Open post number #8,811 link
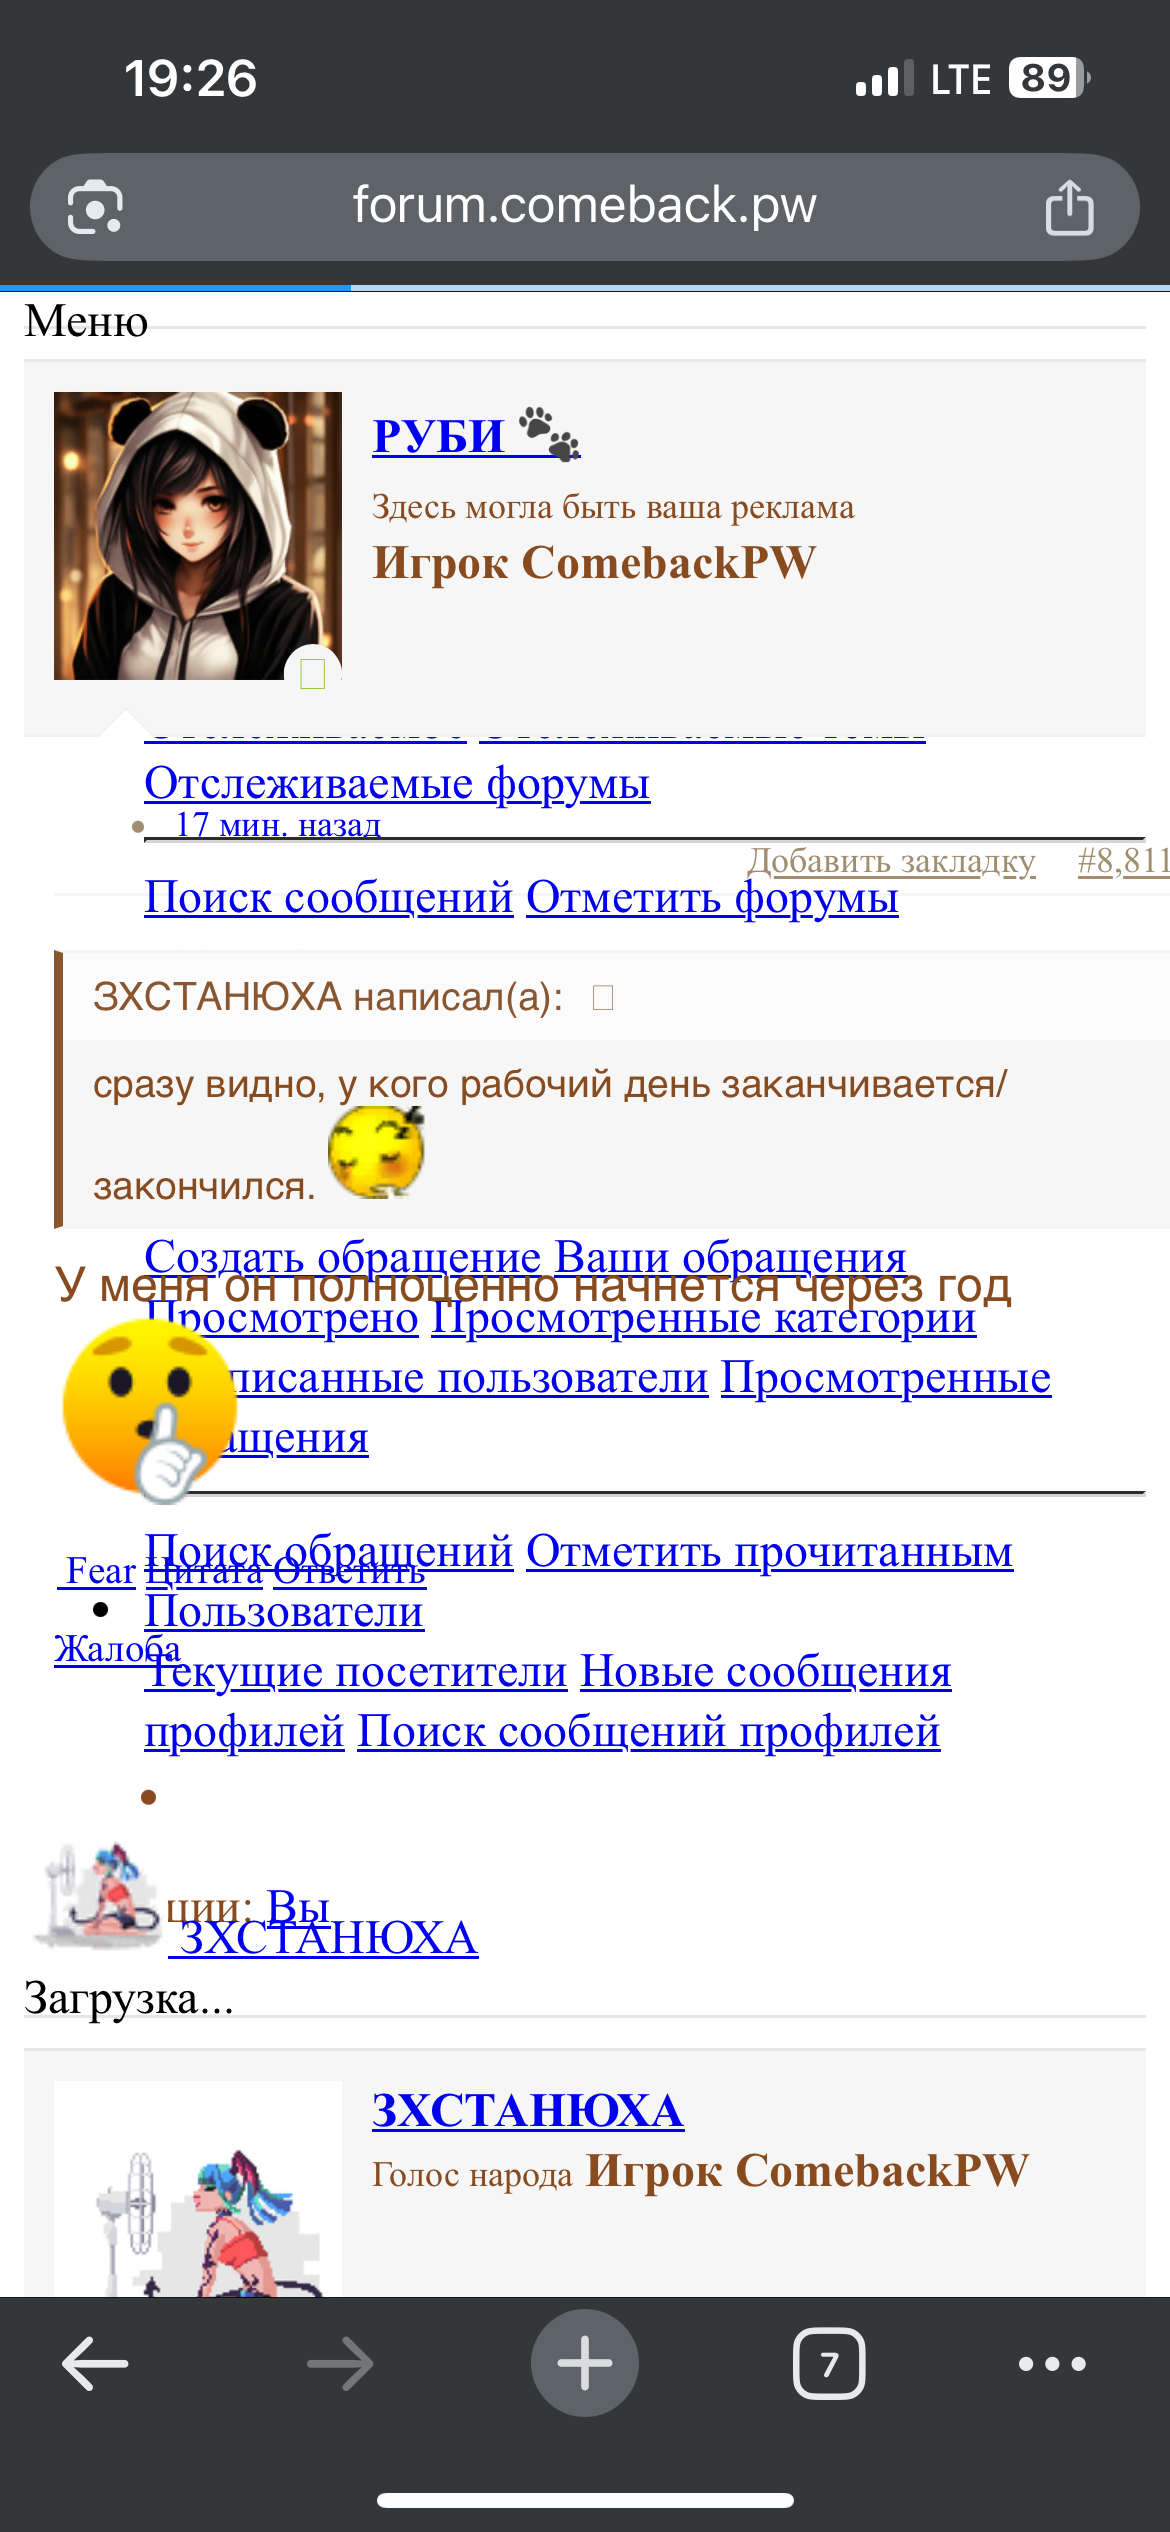 coord(1122,861)
